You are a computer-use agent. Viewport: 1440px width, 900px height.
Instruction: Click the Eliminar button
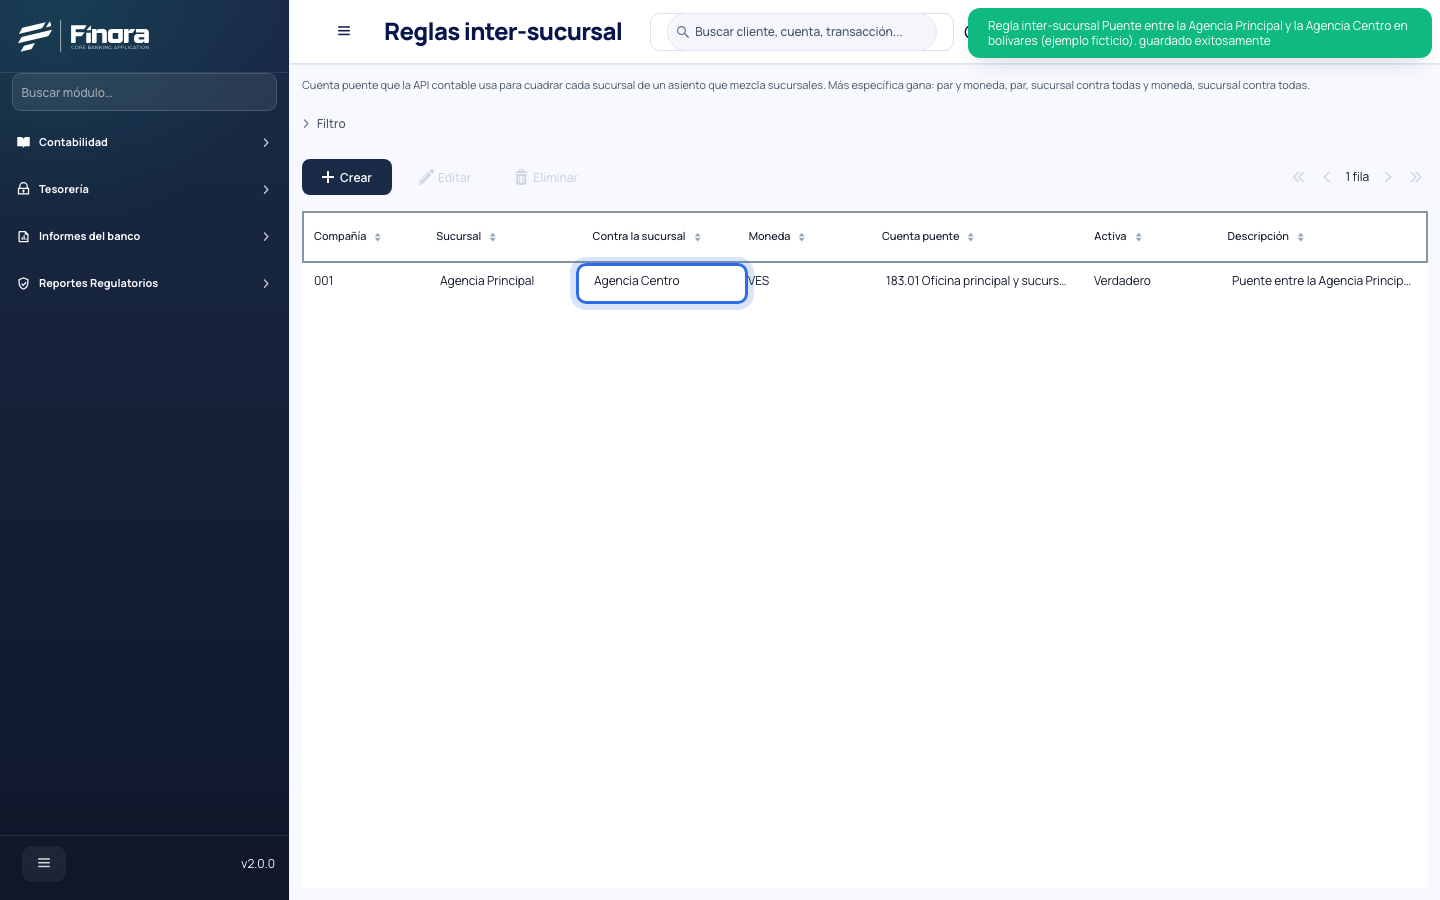(547, 177)
